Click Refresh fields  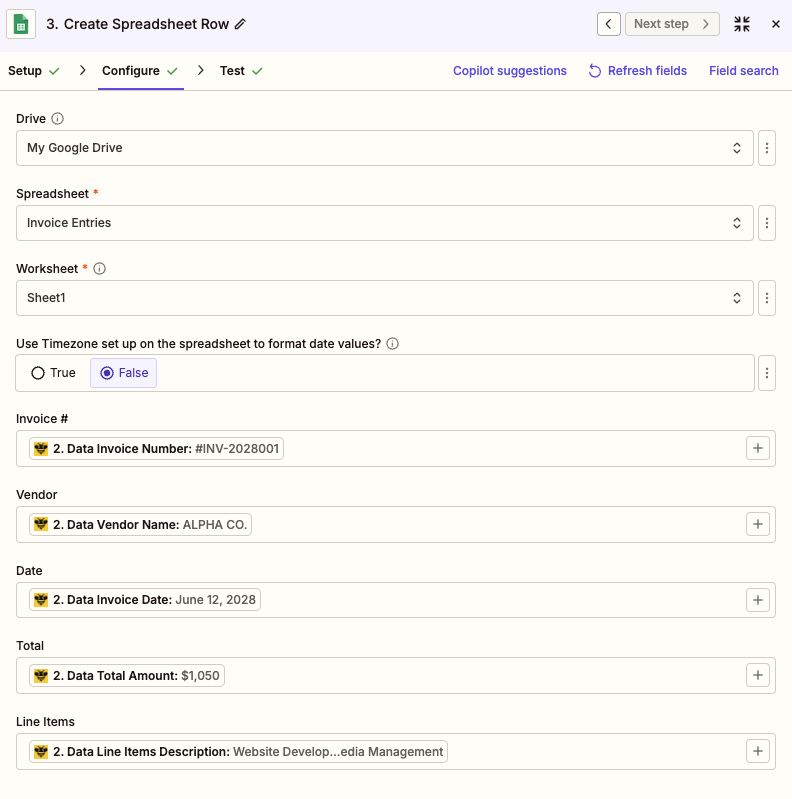click(637, 71)
